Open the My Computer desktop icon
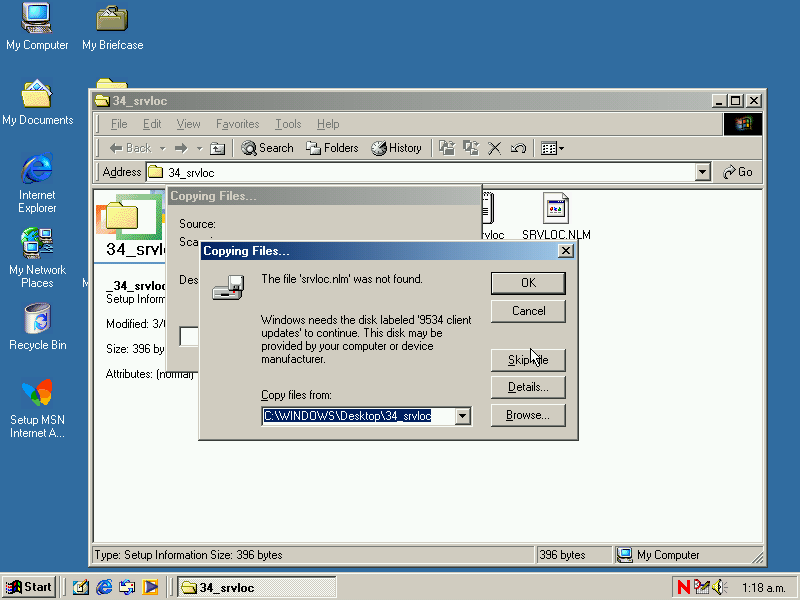The height and width of the screenshot is (600, 800). (37, 27)
